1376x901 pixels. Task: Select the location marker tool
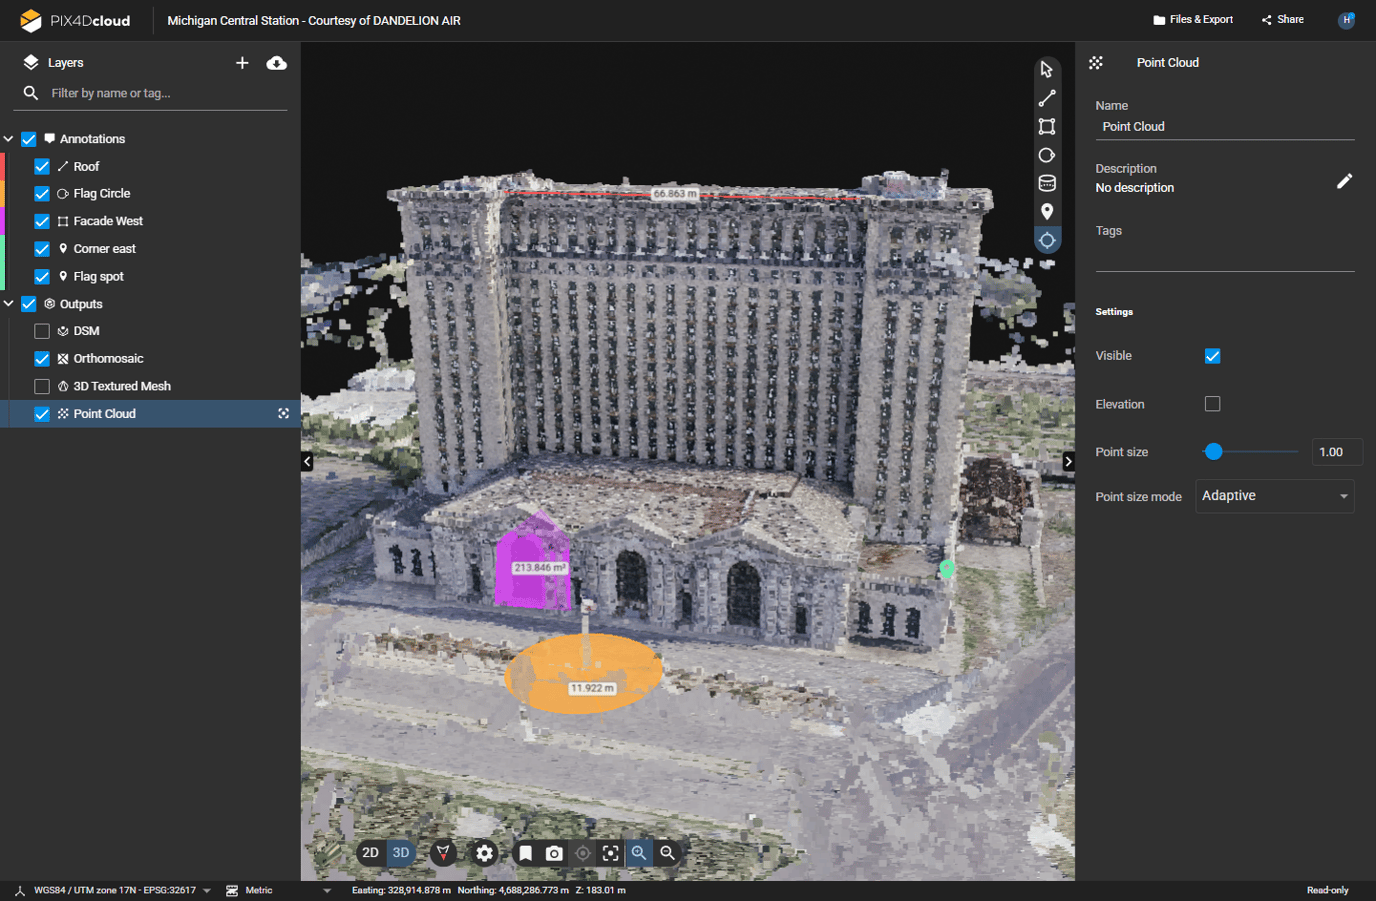(x=1046, y=211)
